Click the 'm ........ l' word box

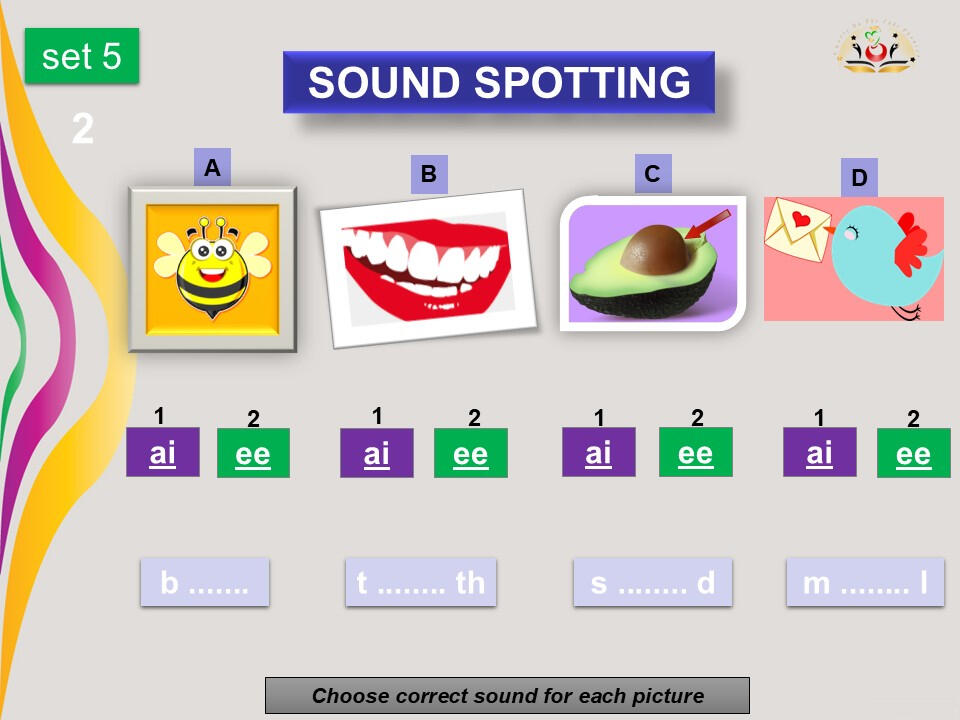(x=865, y=582)
